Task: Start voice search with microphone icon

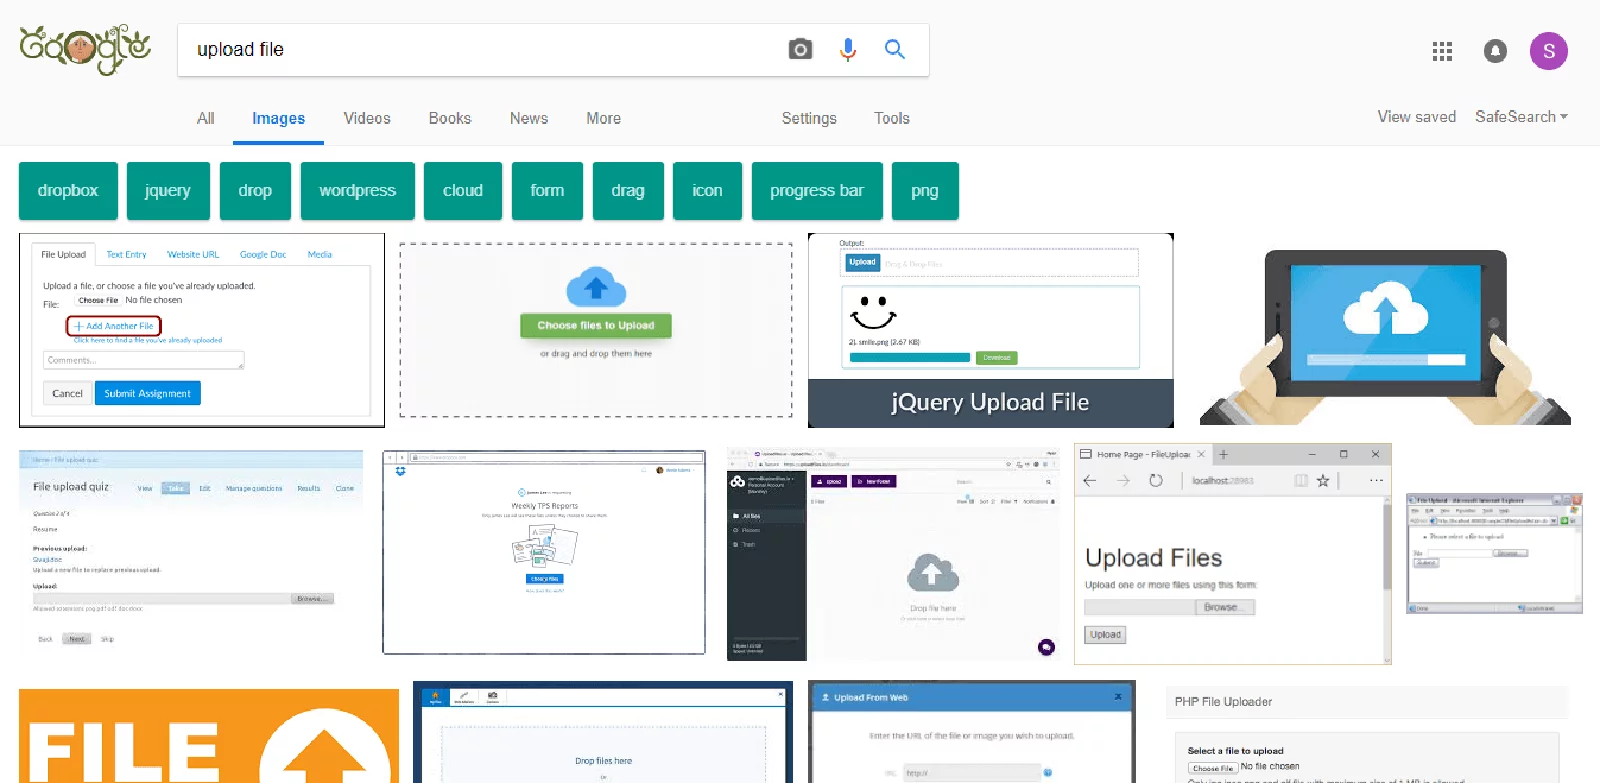Action: point(848,49)
